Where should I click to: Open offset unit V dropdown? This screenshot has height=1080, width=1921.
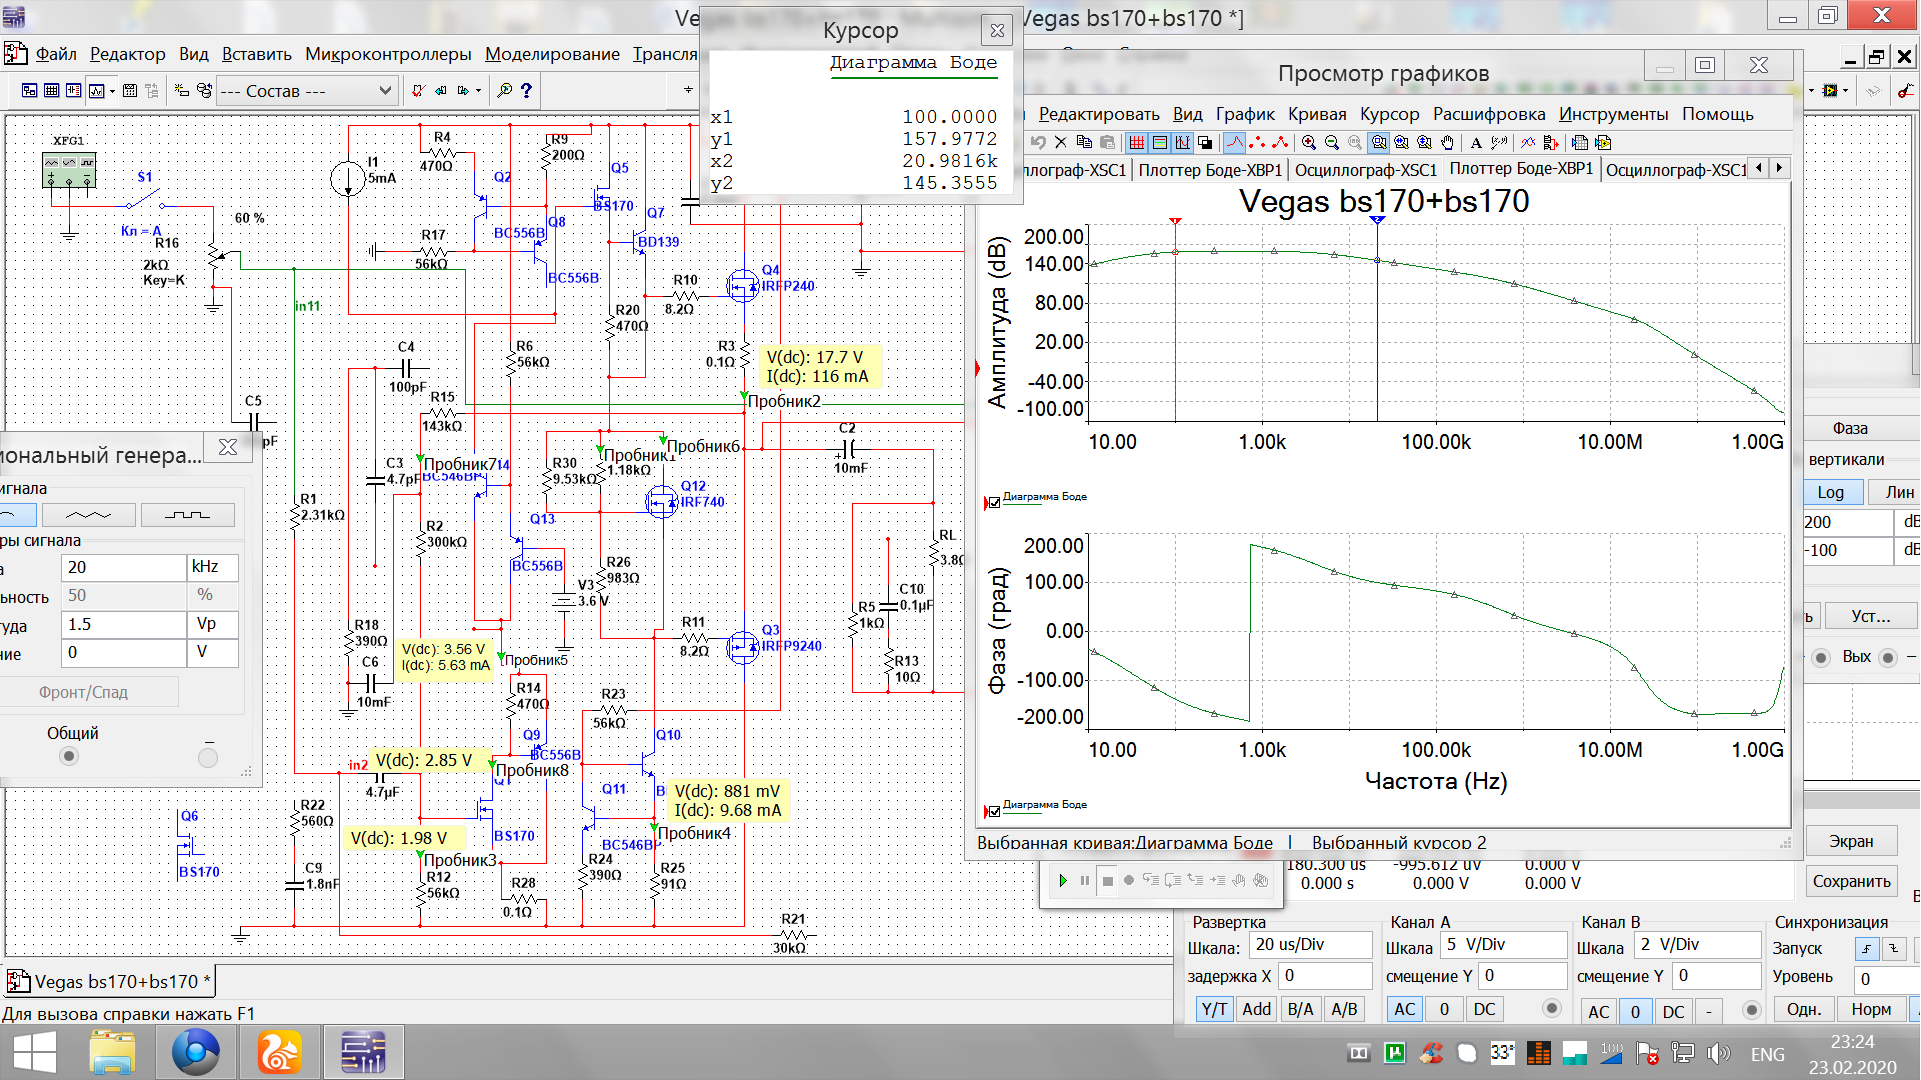click(212, 652)
